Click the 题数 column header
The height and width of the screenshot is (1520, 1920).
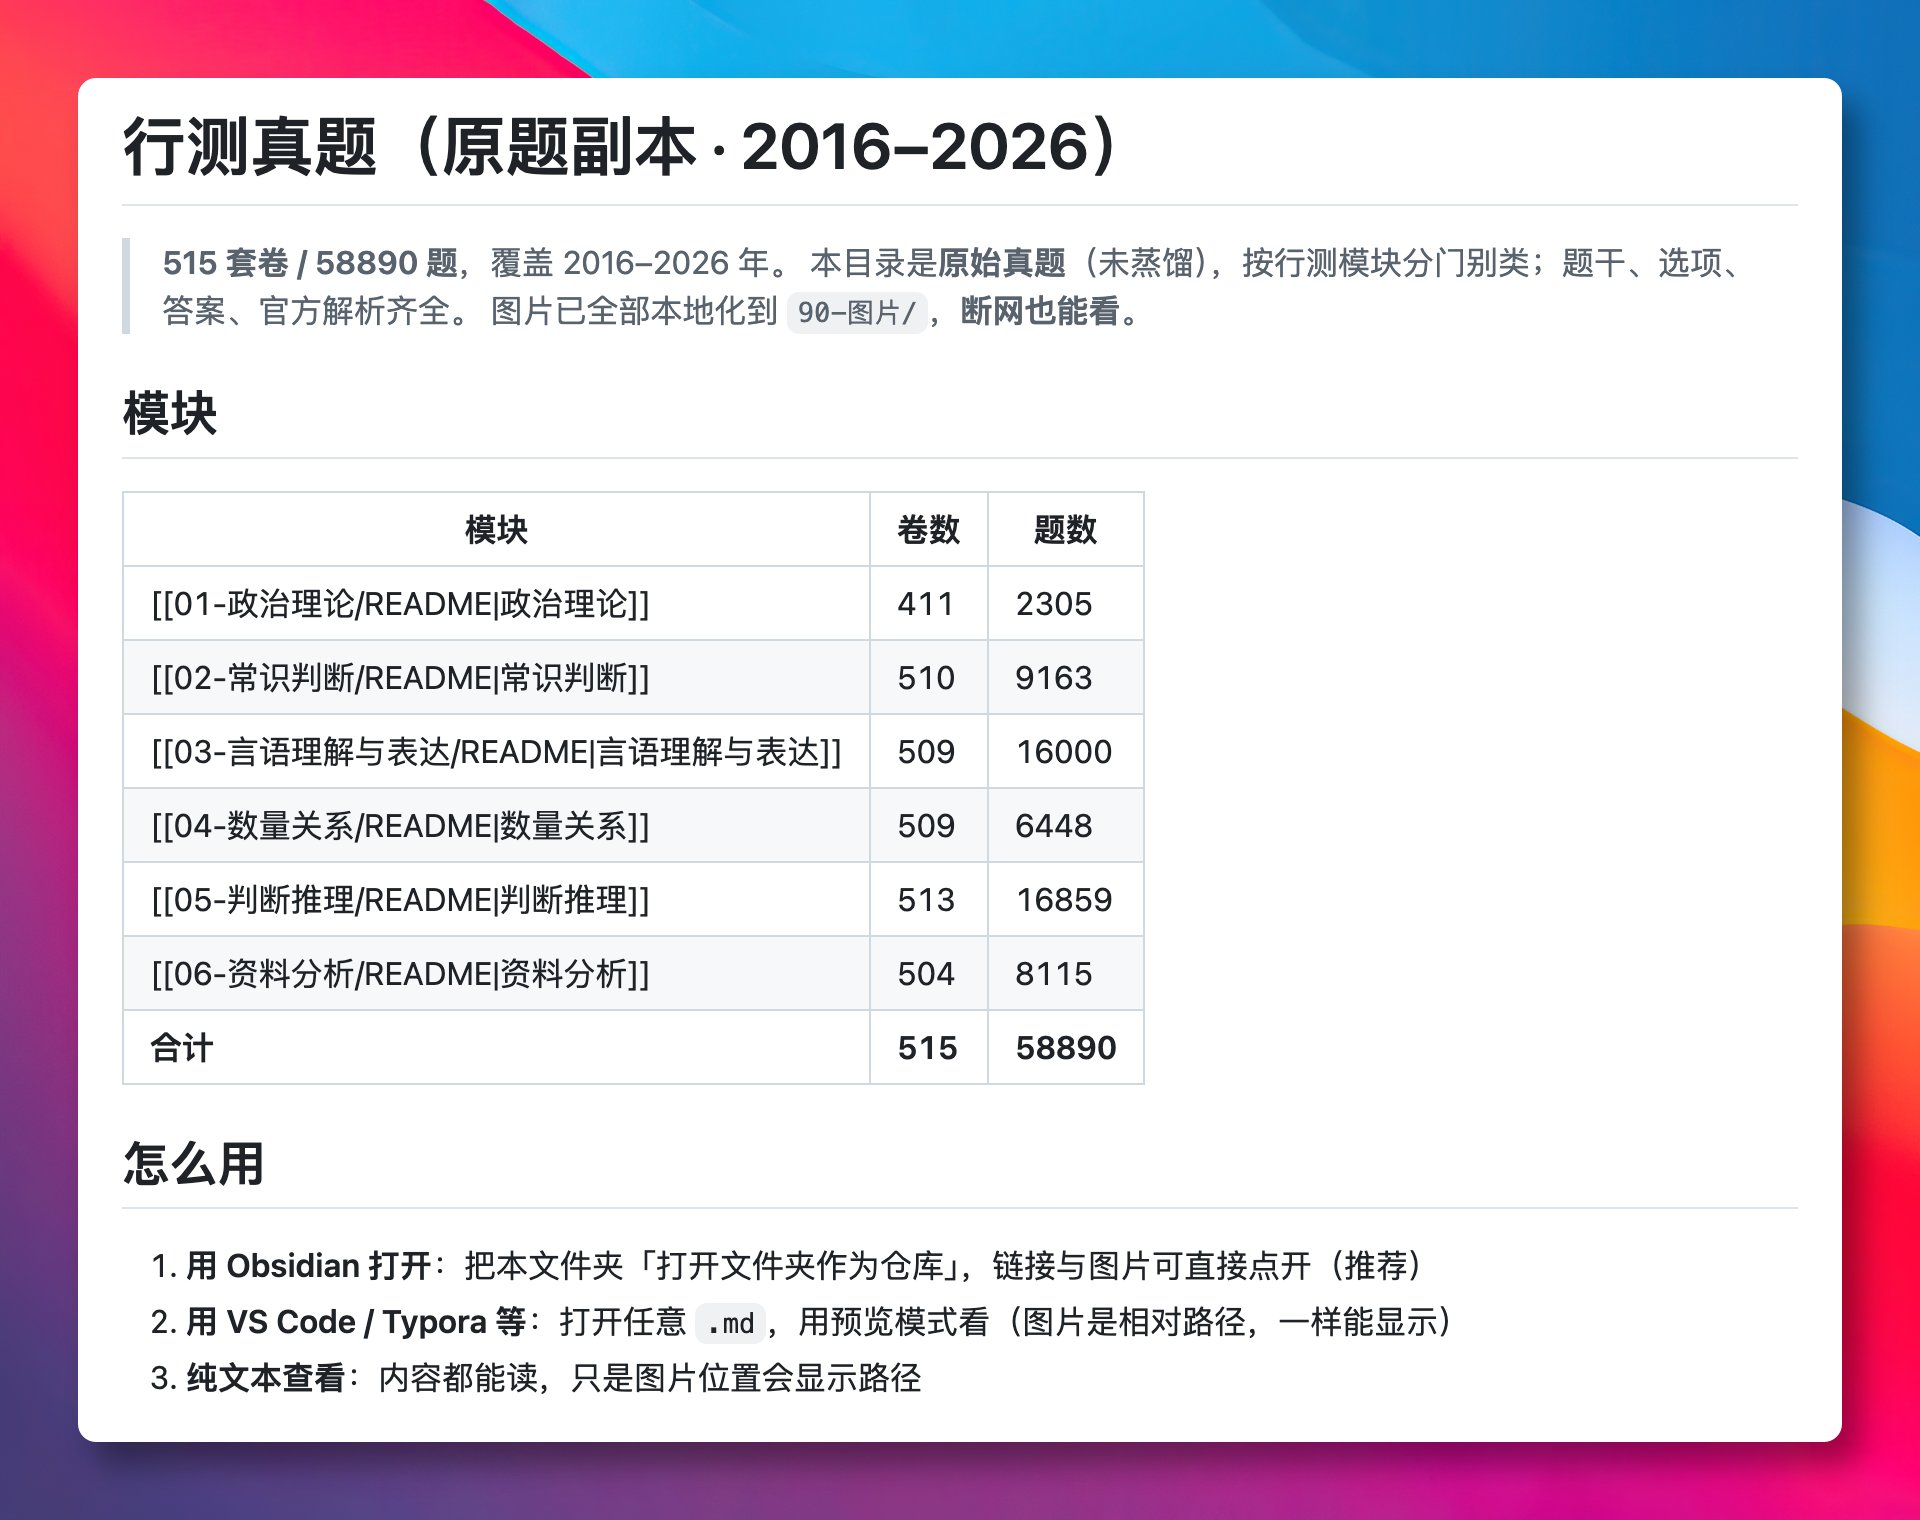click(1065, 529)
